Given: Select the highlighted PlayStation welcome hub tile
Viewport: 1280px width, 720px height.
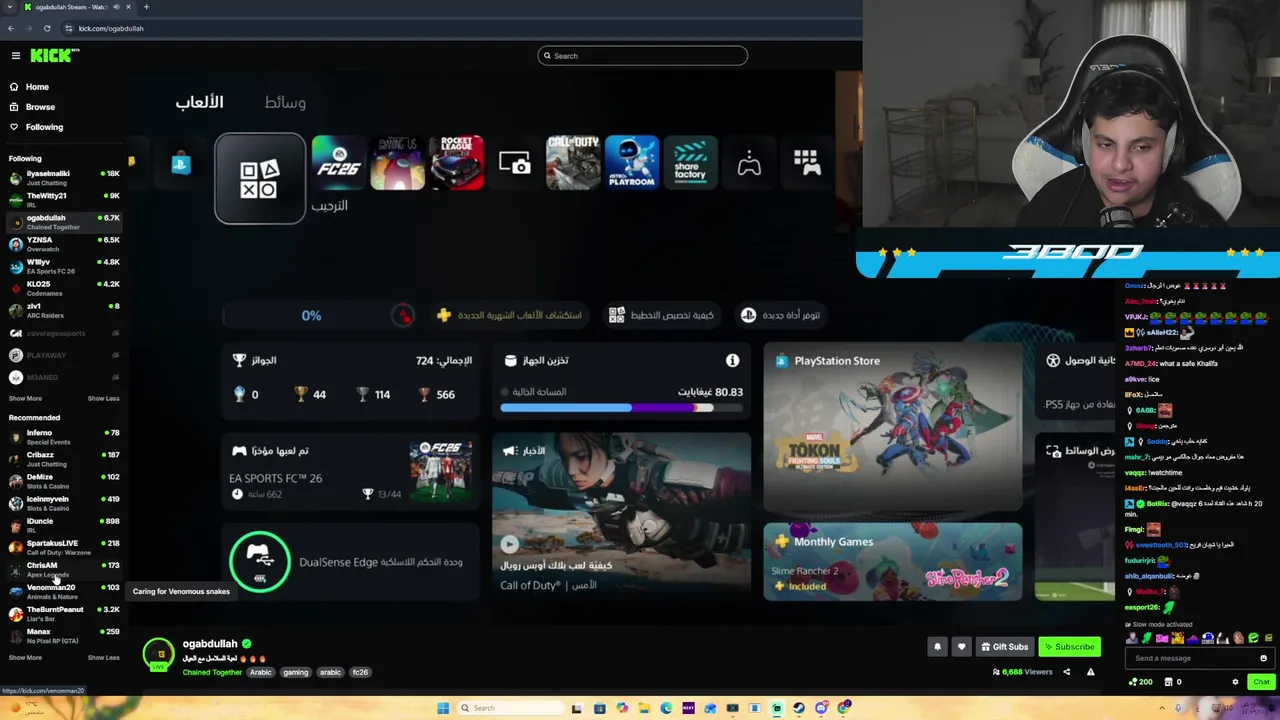Looking at the screenshot, I should click(260, 178).
